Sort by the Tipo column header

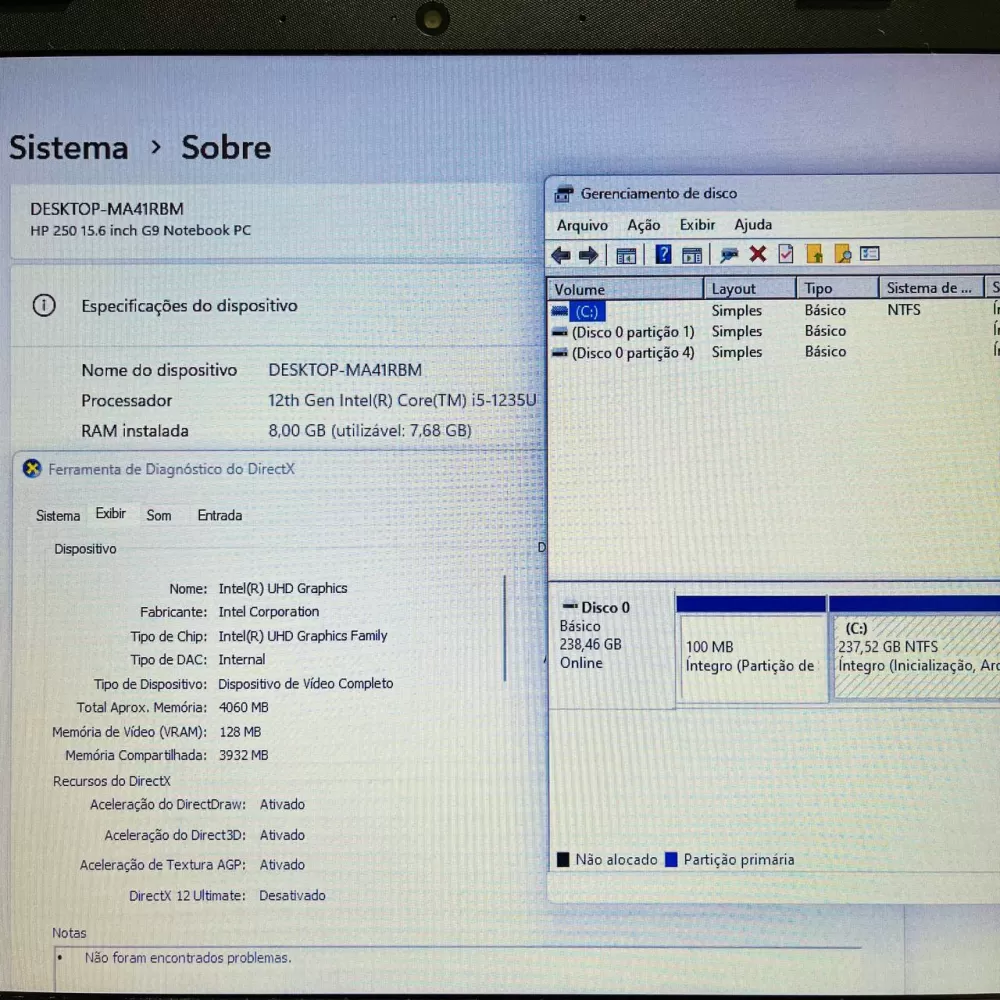pyautogui.click(x=837, y=288)
